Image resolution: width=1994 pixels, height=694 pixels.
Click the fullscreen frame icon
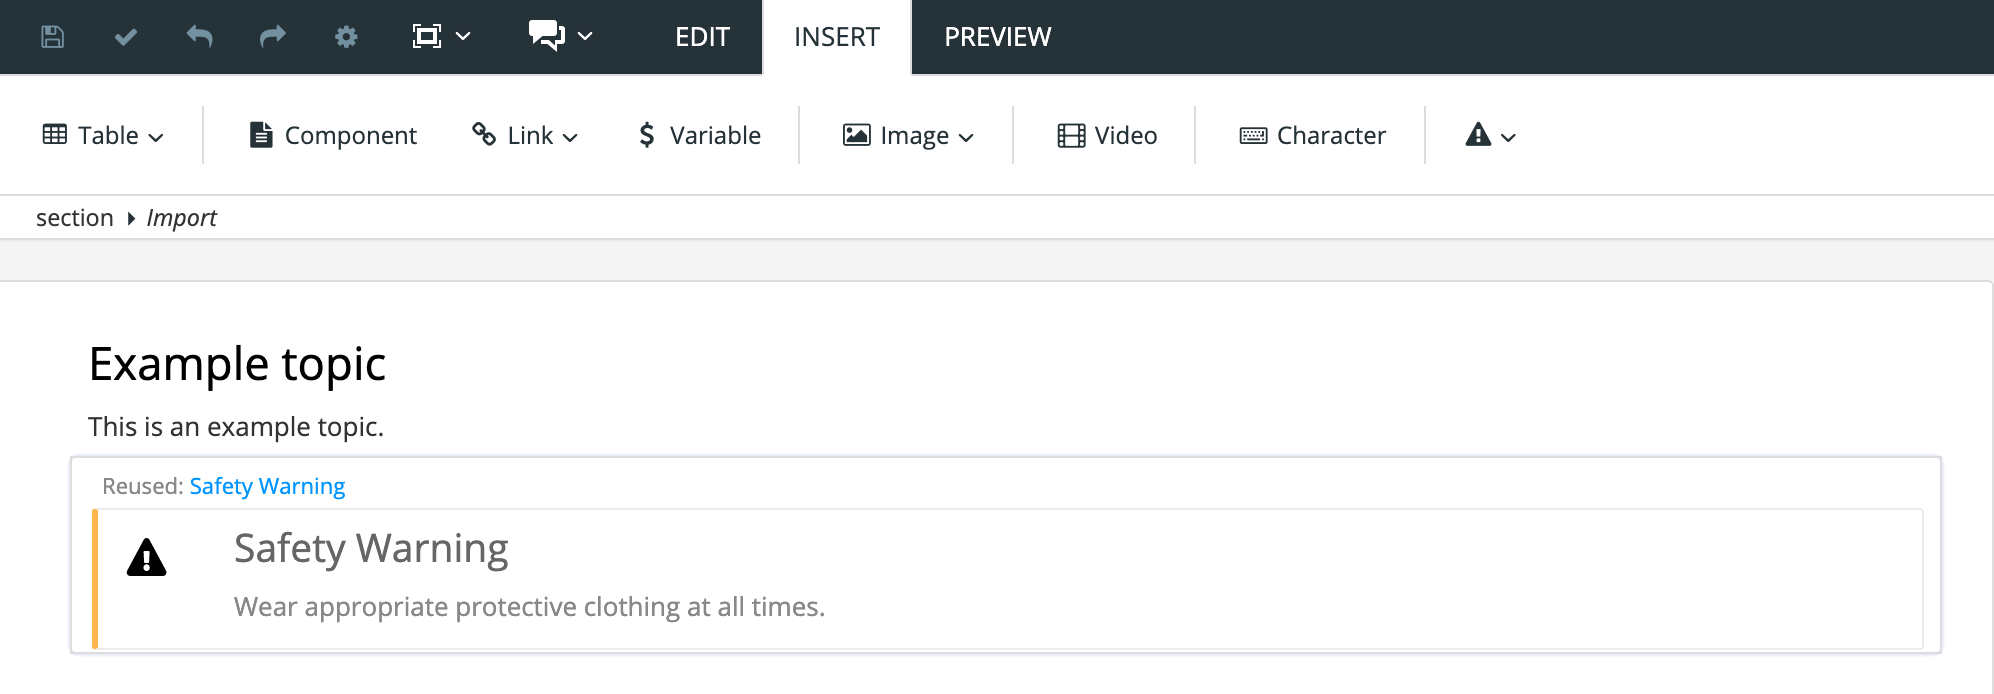[x=427, y=37]
